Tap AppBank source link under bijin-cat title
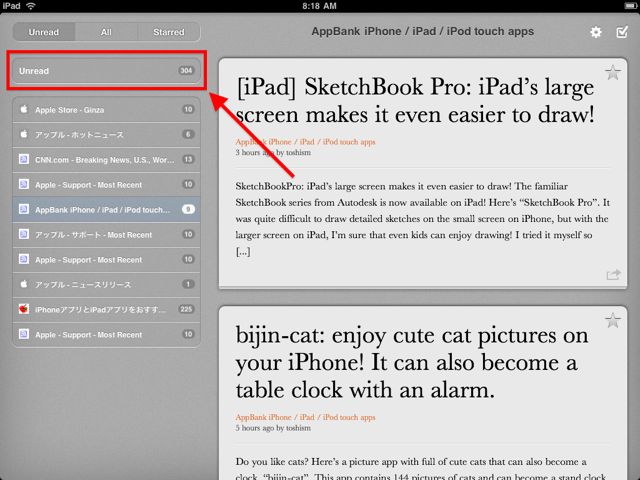 [305, 417]
